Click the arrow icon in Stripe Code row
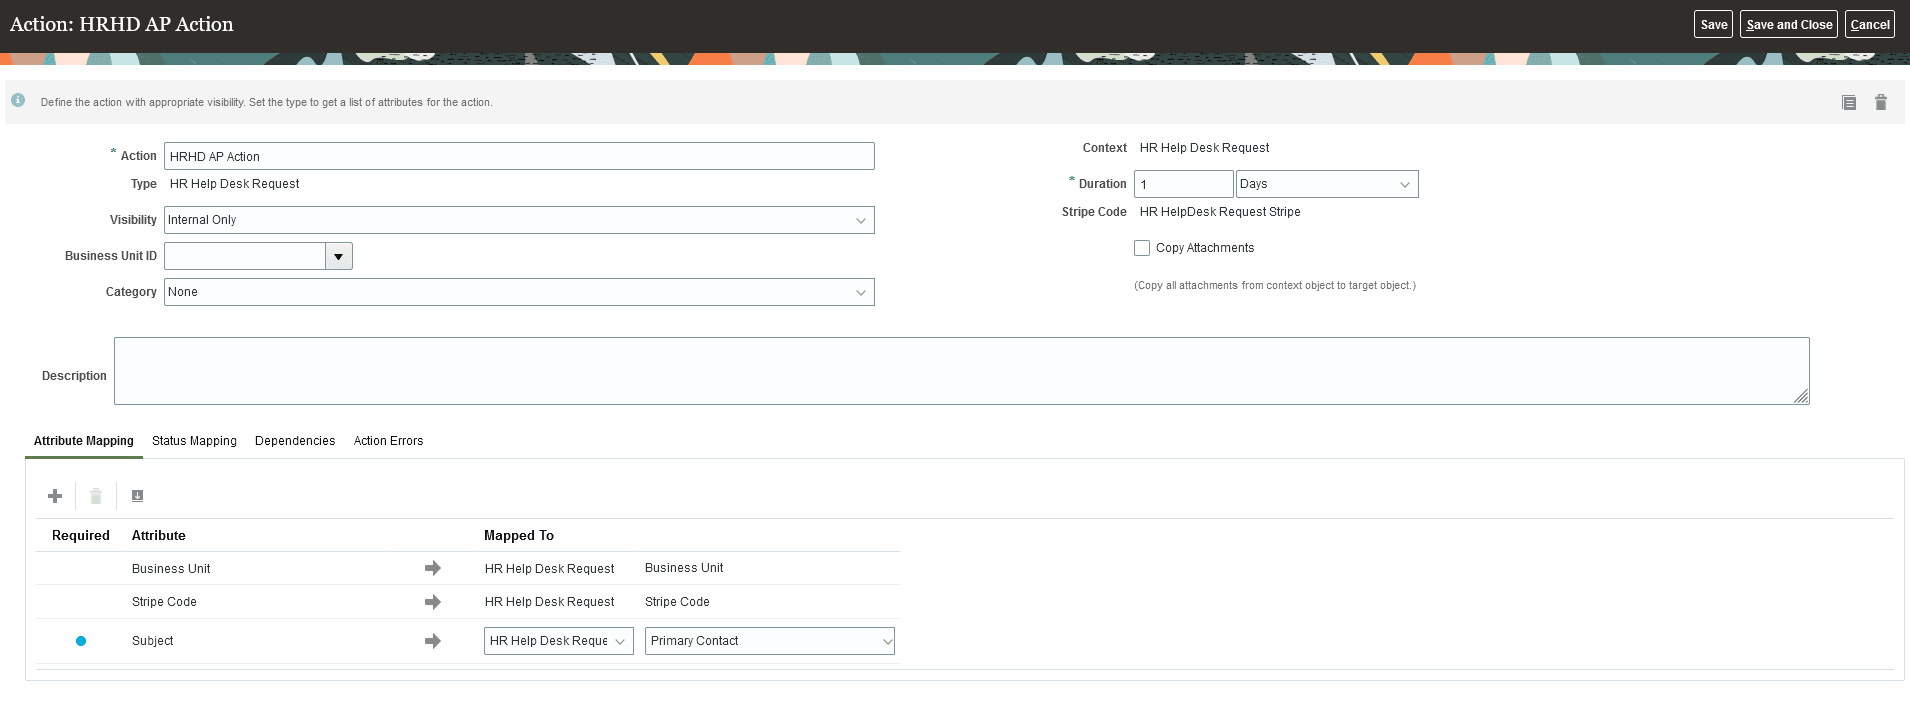1910x718 pixels. click(x=433, y=602)
